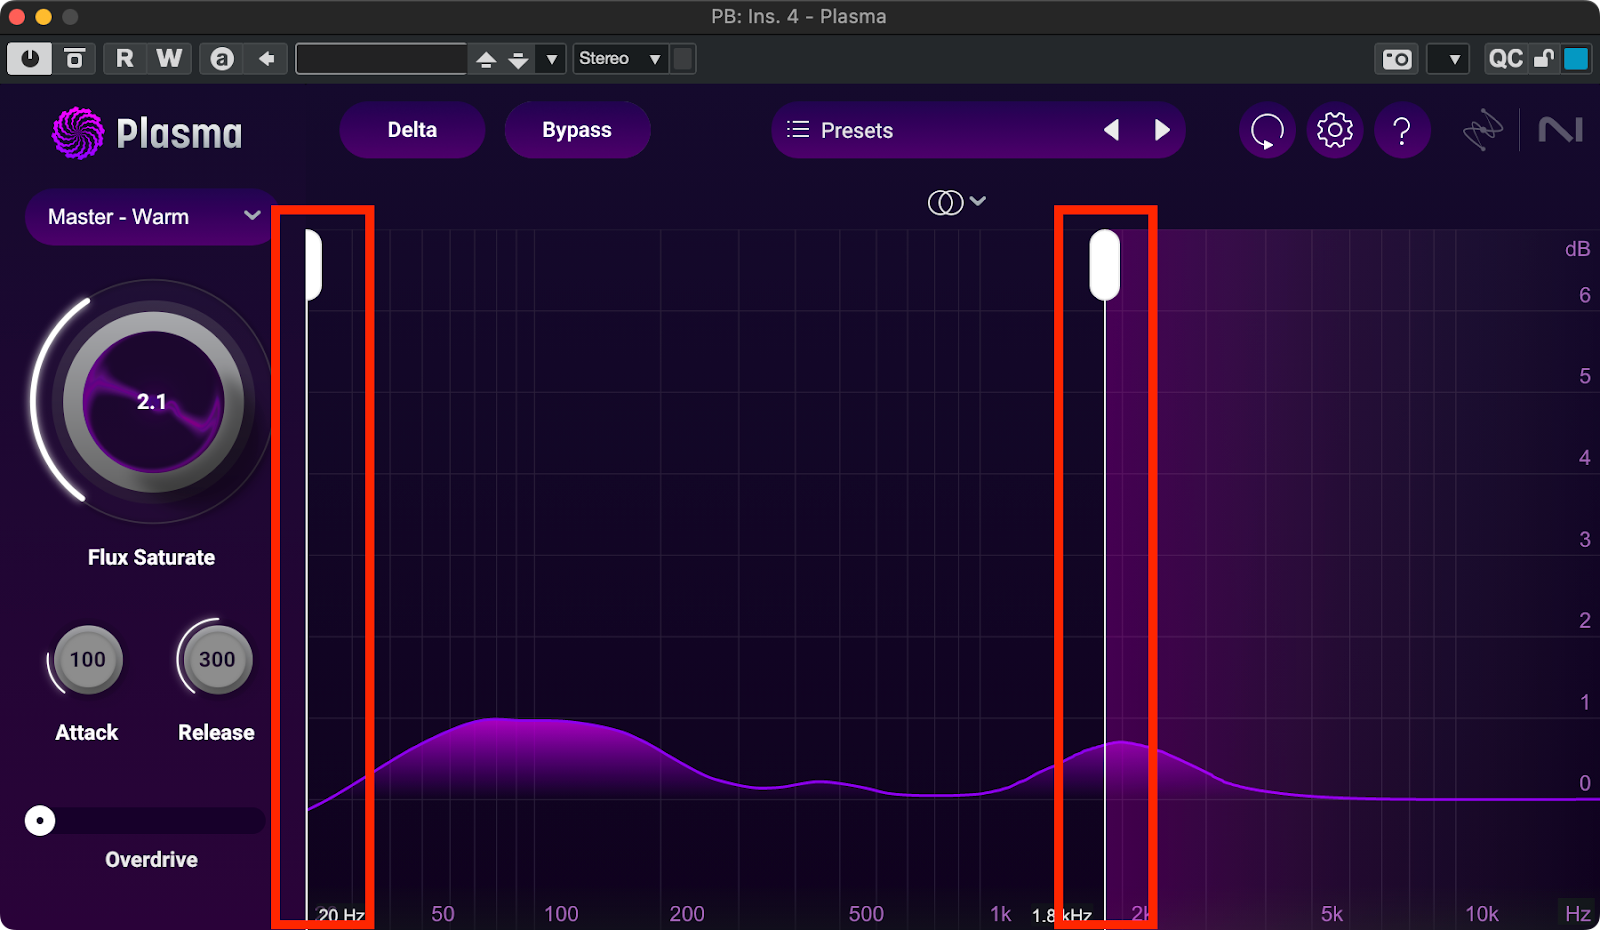Image resolution: width=1600 pixels, height=930 pixels.
Task: Select next preset with right arrow
Action: 1161,130
